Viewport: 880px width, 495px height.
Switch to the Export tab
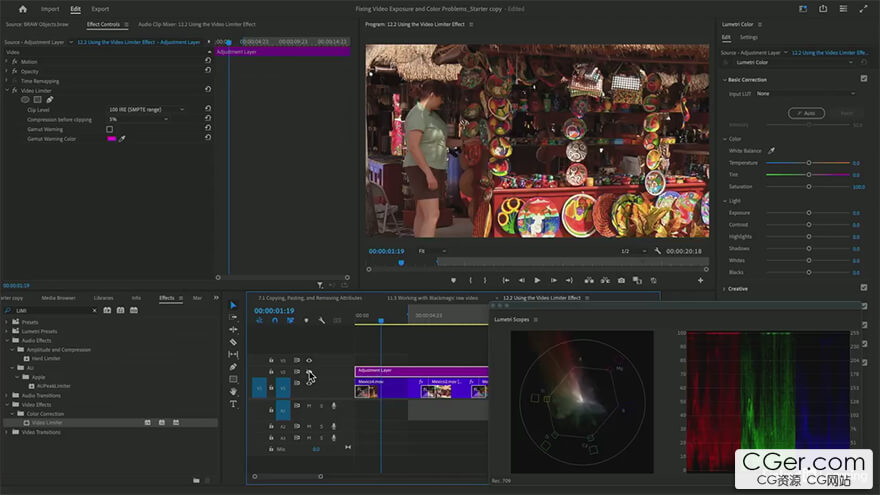tap(100, 9)
